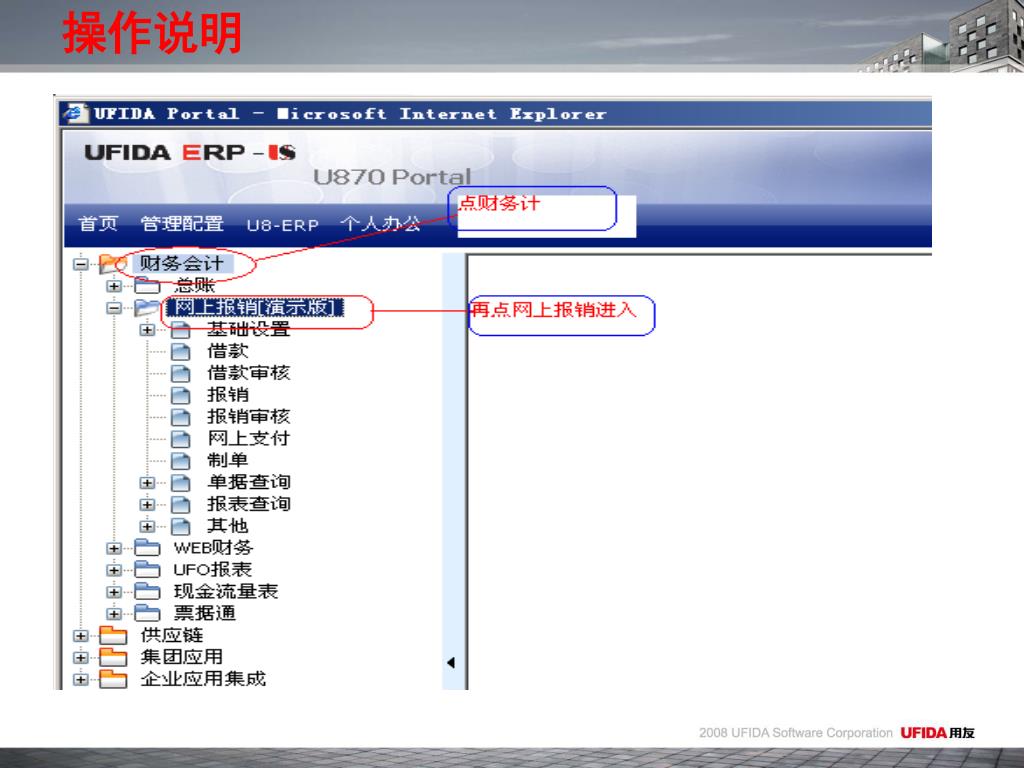Image resolution: width=1024 pixels, height=768 pixels.
Task: Open 报表查询 item
Action: point(248,504)
